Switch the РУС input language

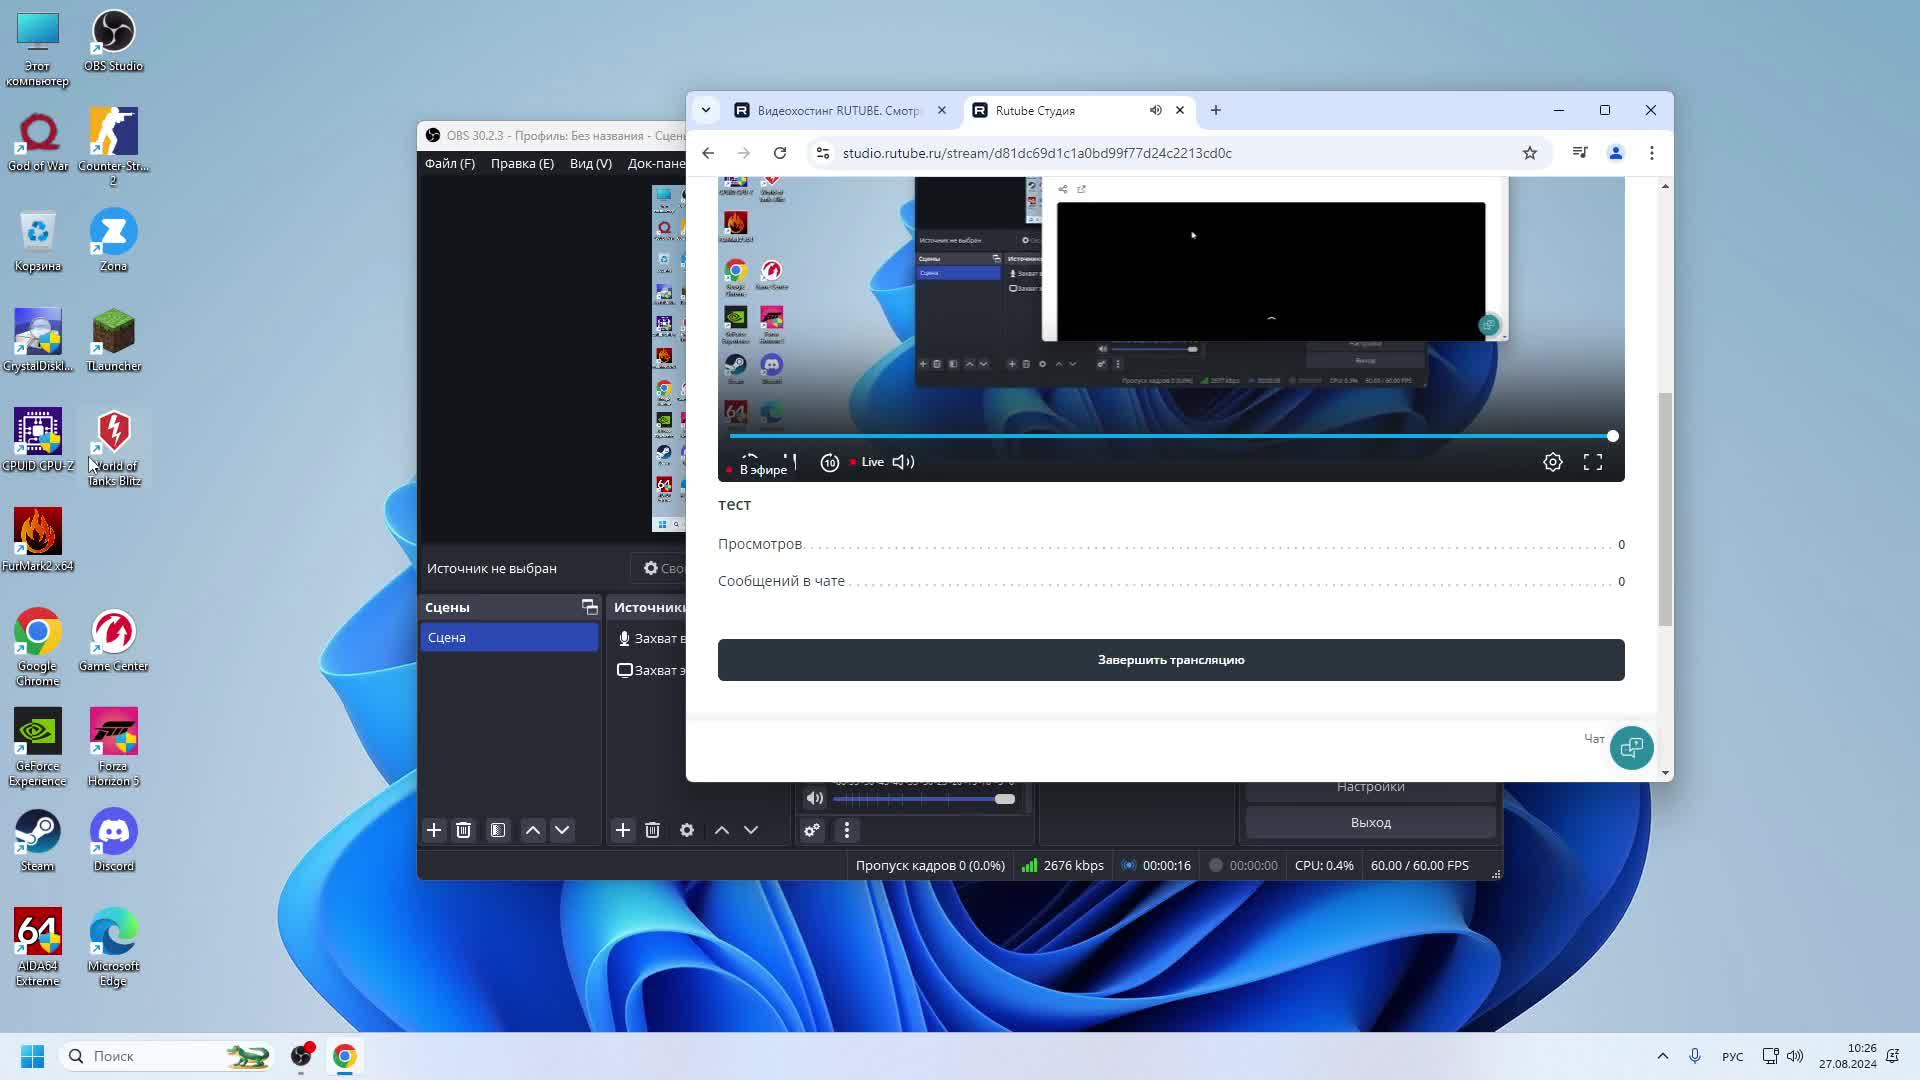[1732, 1057]
